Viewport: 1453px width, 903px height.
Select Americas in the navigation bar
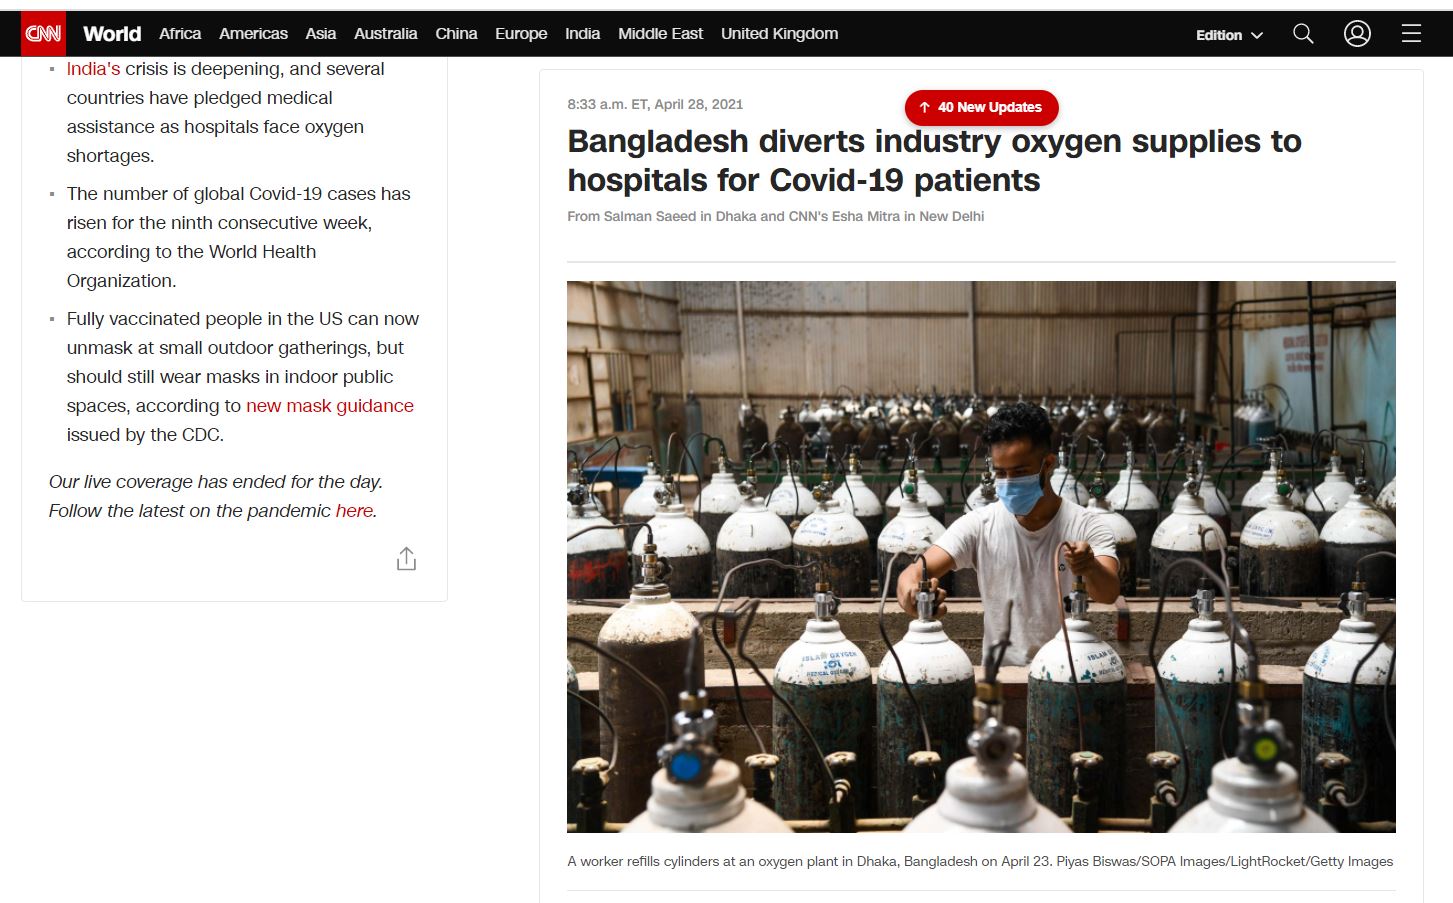click(253, 34)
